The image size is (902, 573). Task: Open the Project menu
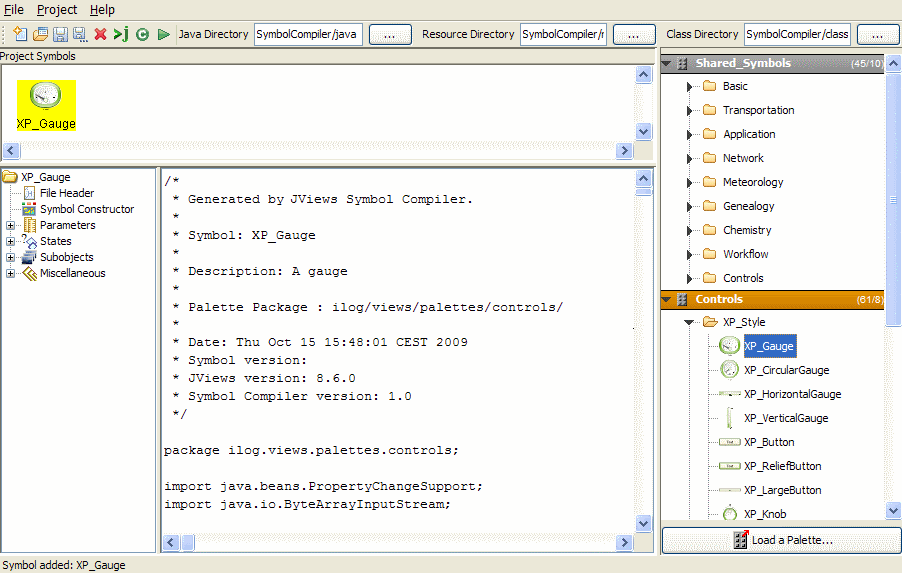coord(57,9)
